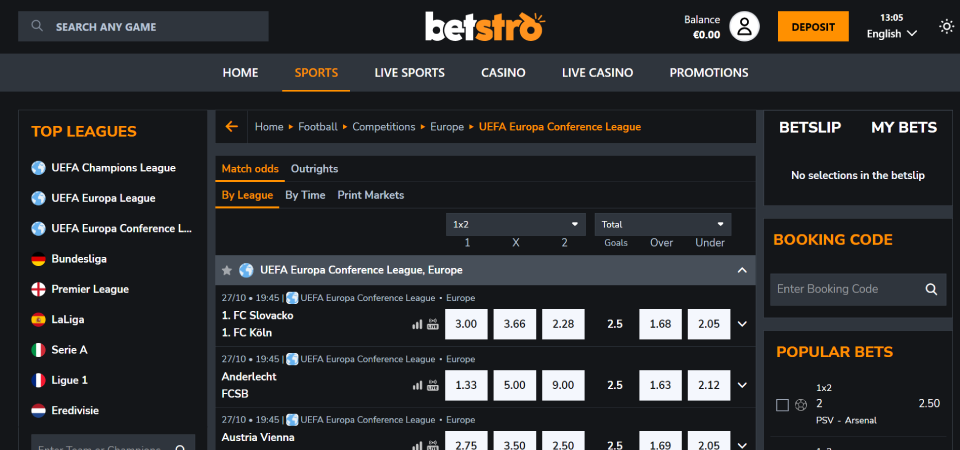Click globe icon in the league header row
The width and height of the screenshot is (960, 450).
tap(246, 270)
